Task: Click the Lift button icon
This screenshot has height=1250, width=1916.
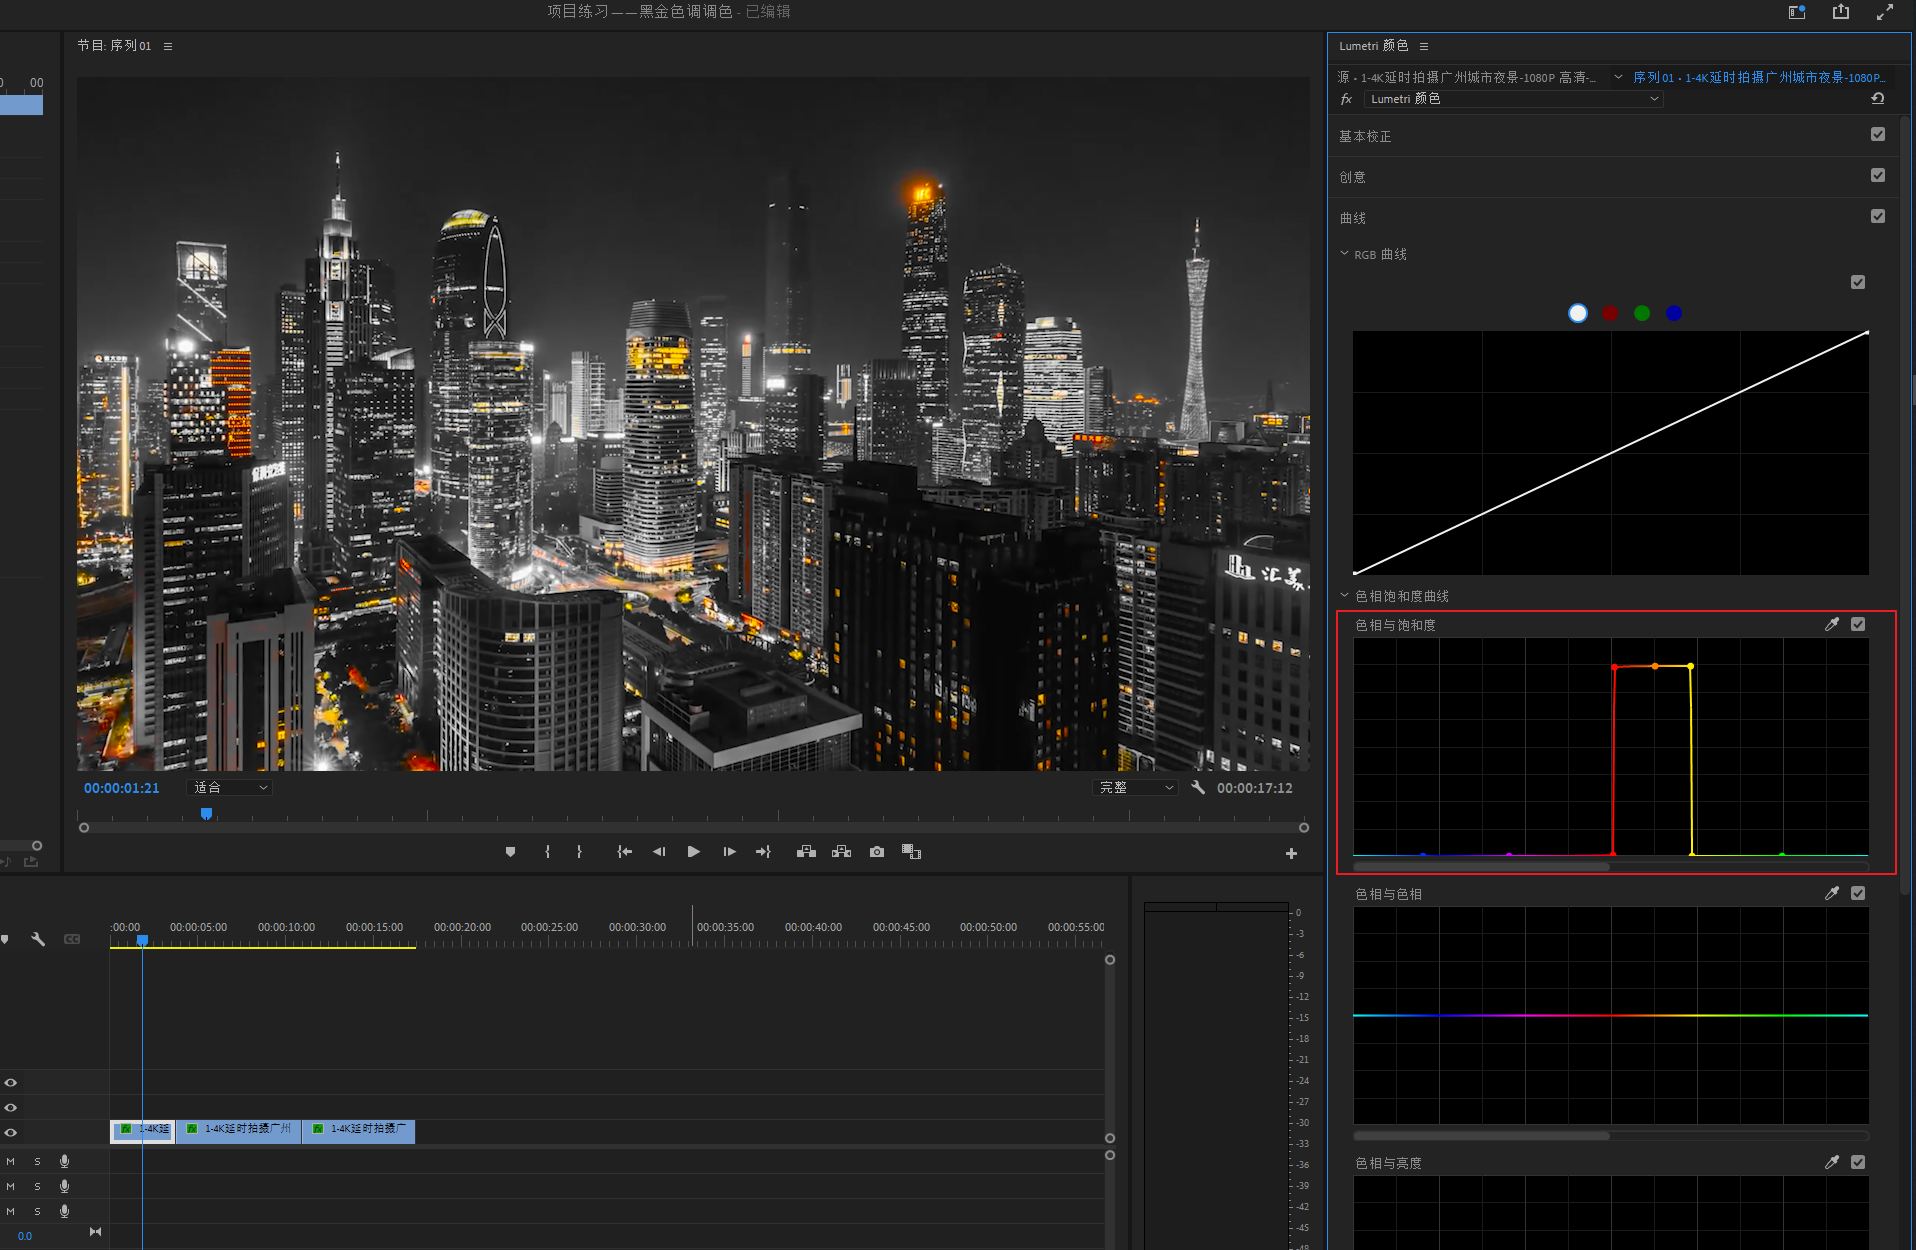Action: [806, 852]
